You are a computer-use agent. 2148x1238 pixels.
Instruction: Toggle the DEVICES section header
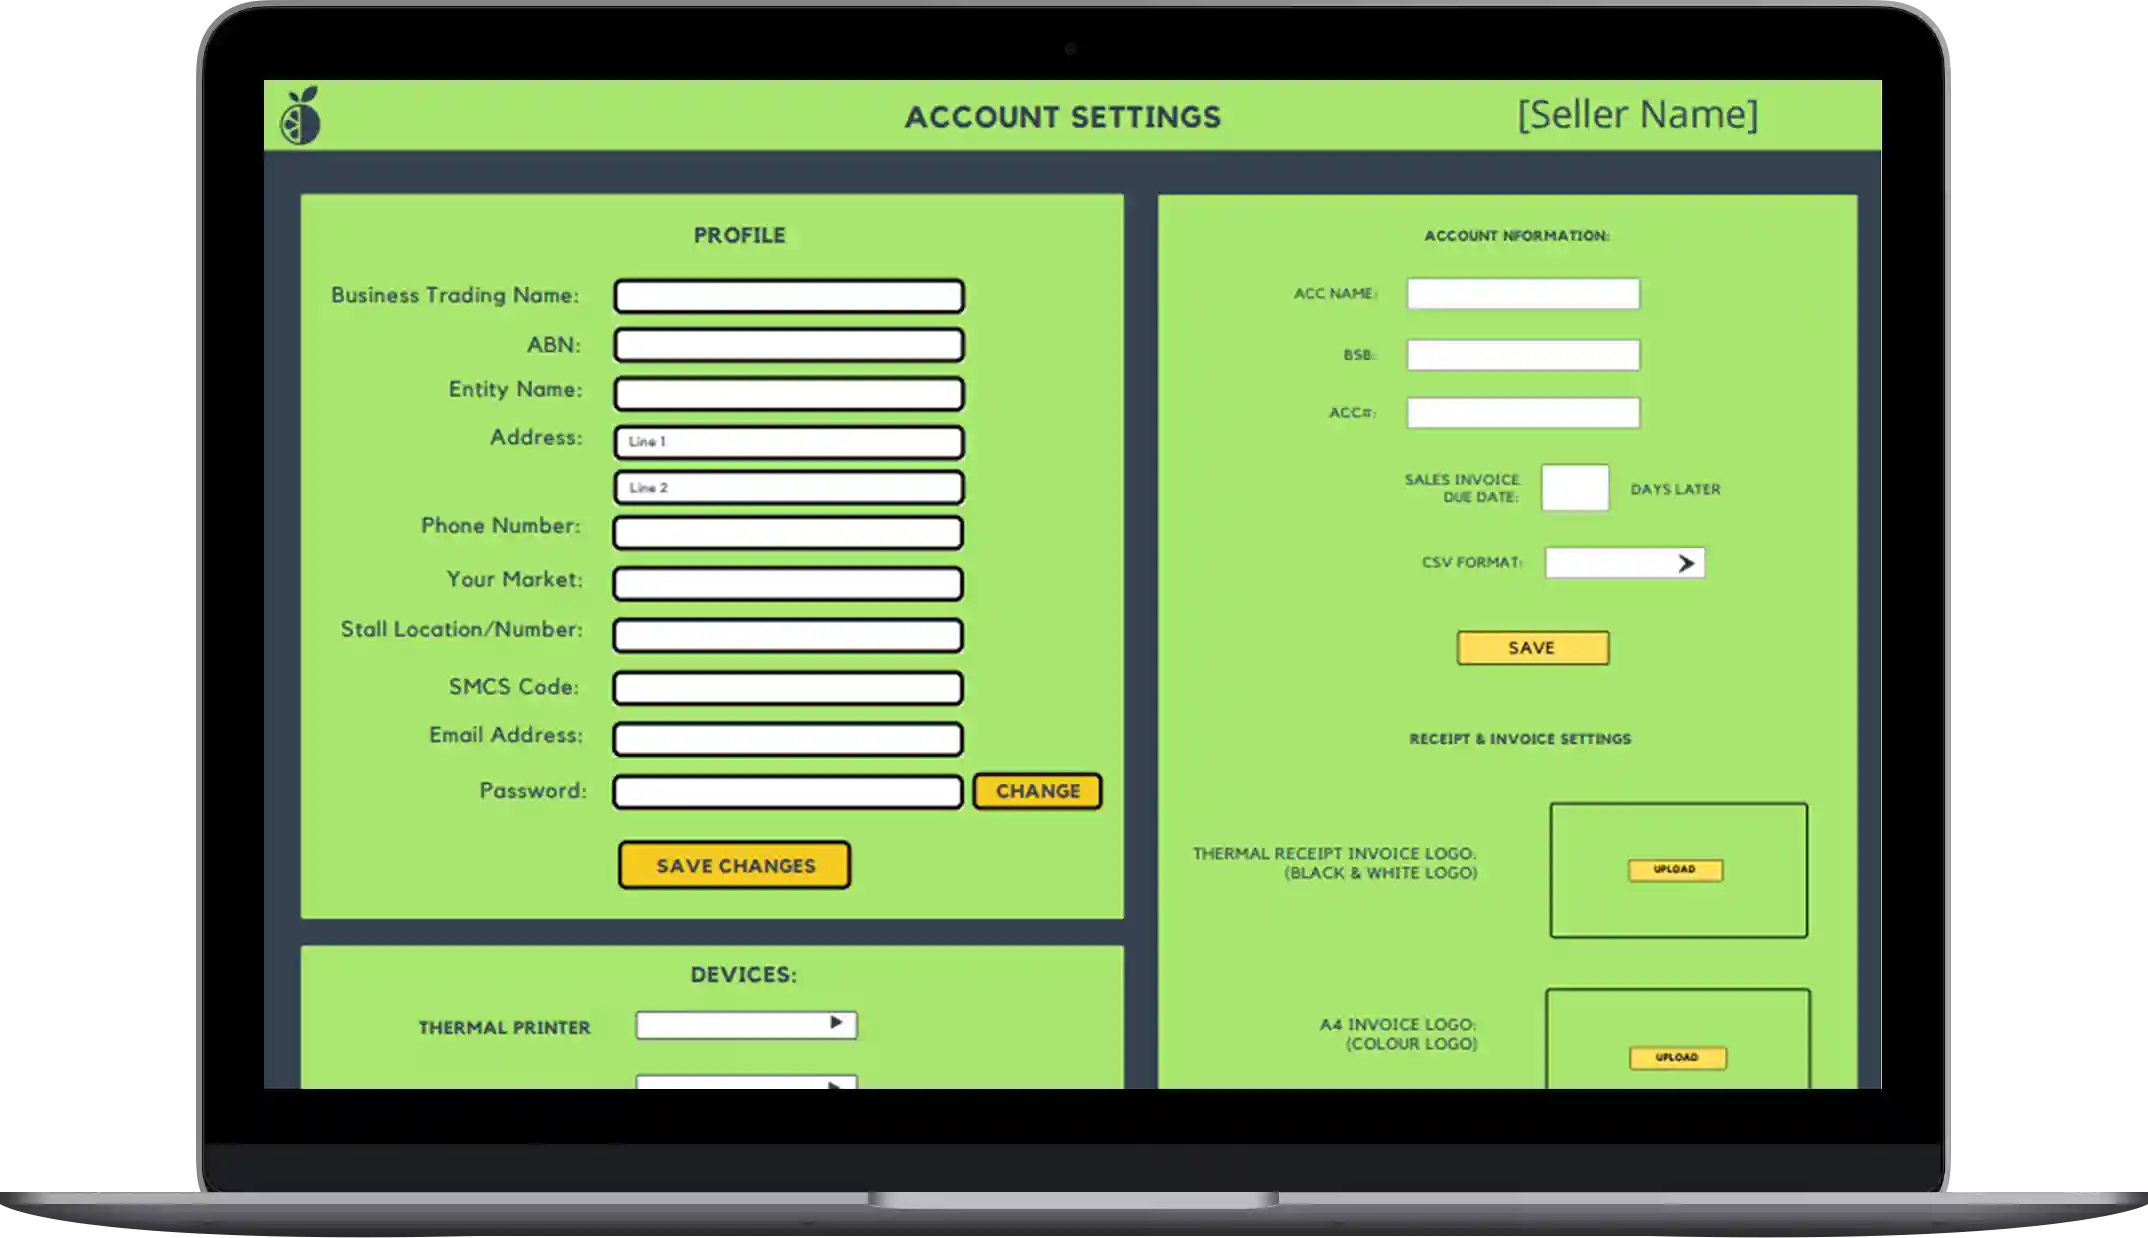[x=742, y=974]
